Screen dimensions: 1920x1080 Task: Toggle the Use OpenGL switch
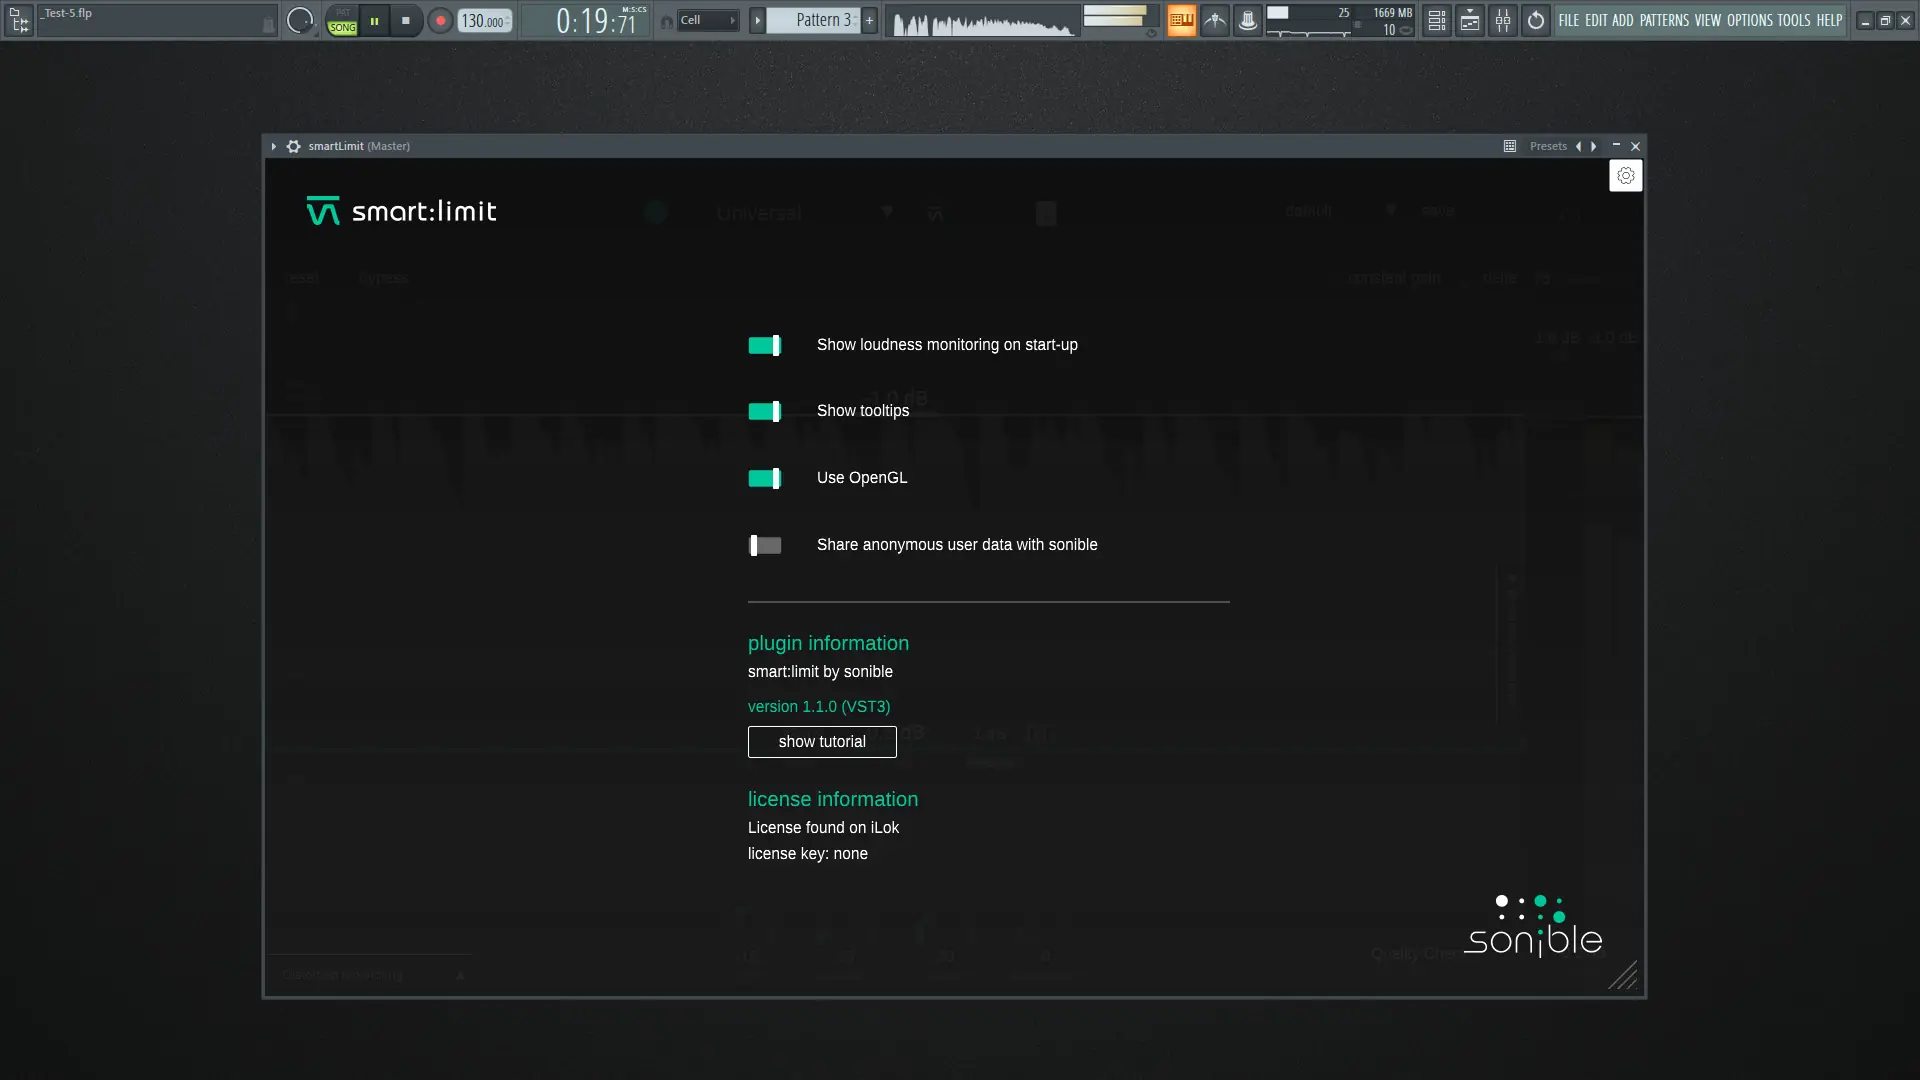(x=764, y=478)
